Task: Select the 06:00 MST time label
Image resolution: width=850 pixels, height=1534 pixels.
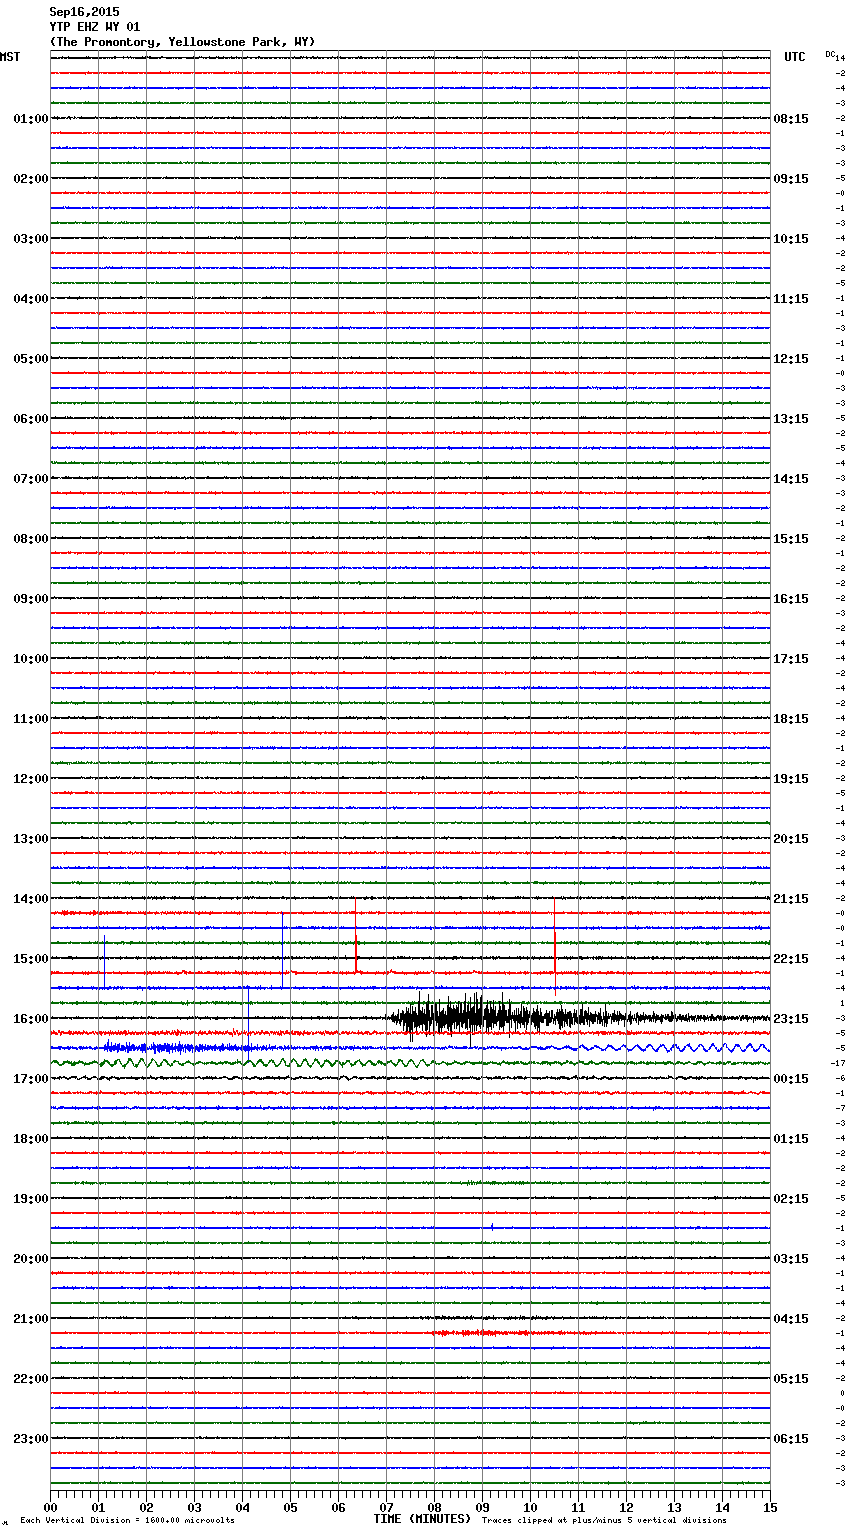Action: (x=30, y=419)
